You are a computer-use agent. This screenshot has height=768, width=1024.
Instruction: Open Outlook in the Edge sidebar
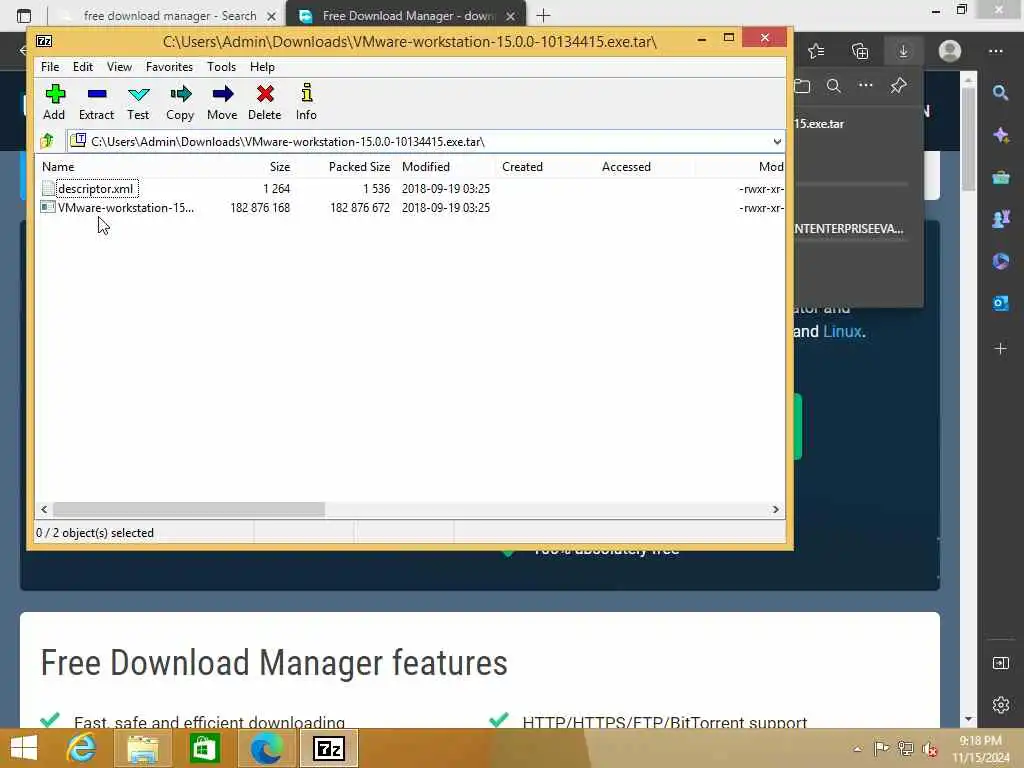(1000, 303)
